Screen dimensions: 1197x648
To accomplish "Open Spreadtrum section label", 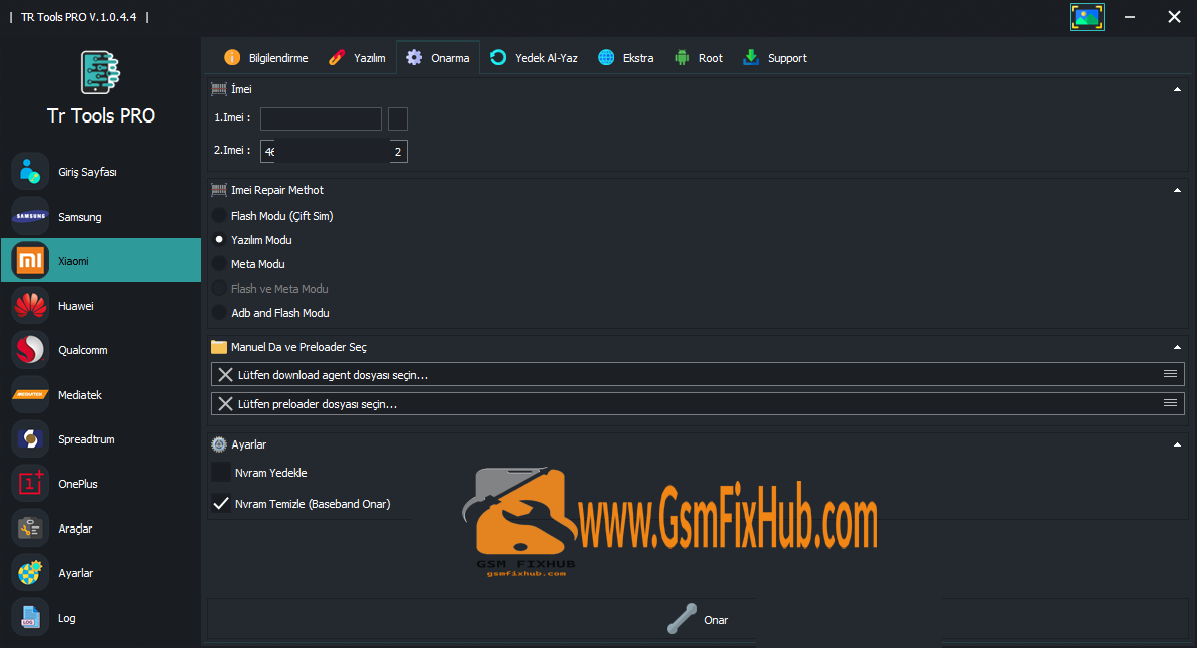I will click(x=86, y=439).
